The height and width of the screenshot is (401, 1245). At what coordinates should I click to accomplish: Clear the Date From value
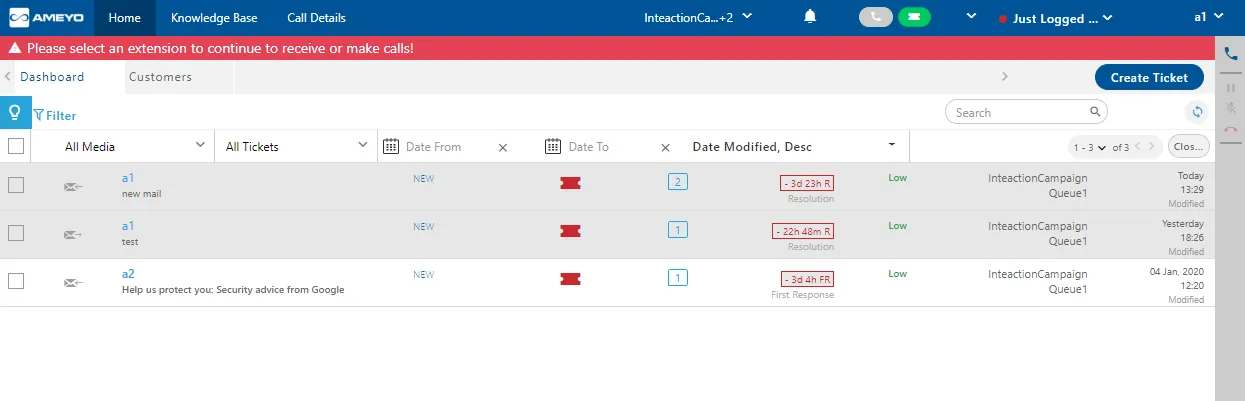[x=503, y=148]
